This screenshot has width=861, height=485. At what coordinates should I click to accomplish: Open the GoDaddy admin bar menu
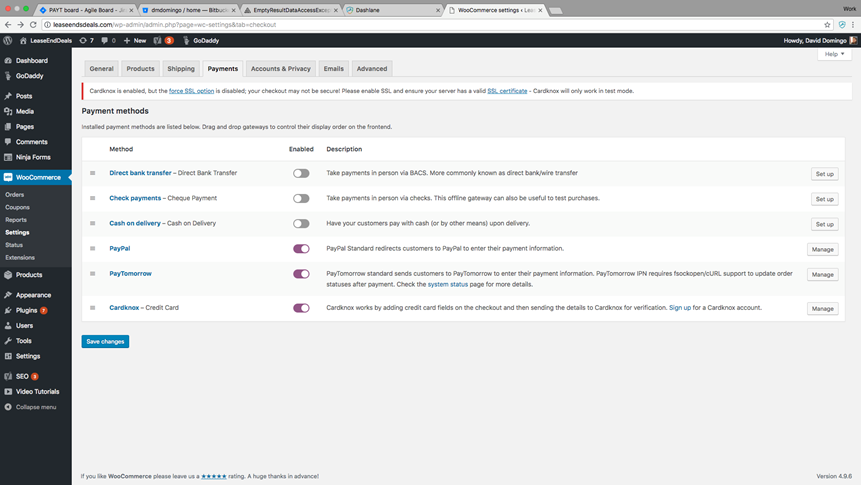[201, 40]
